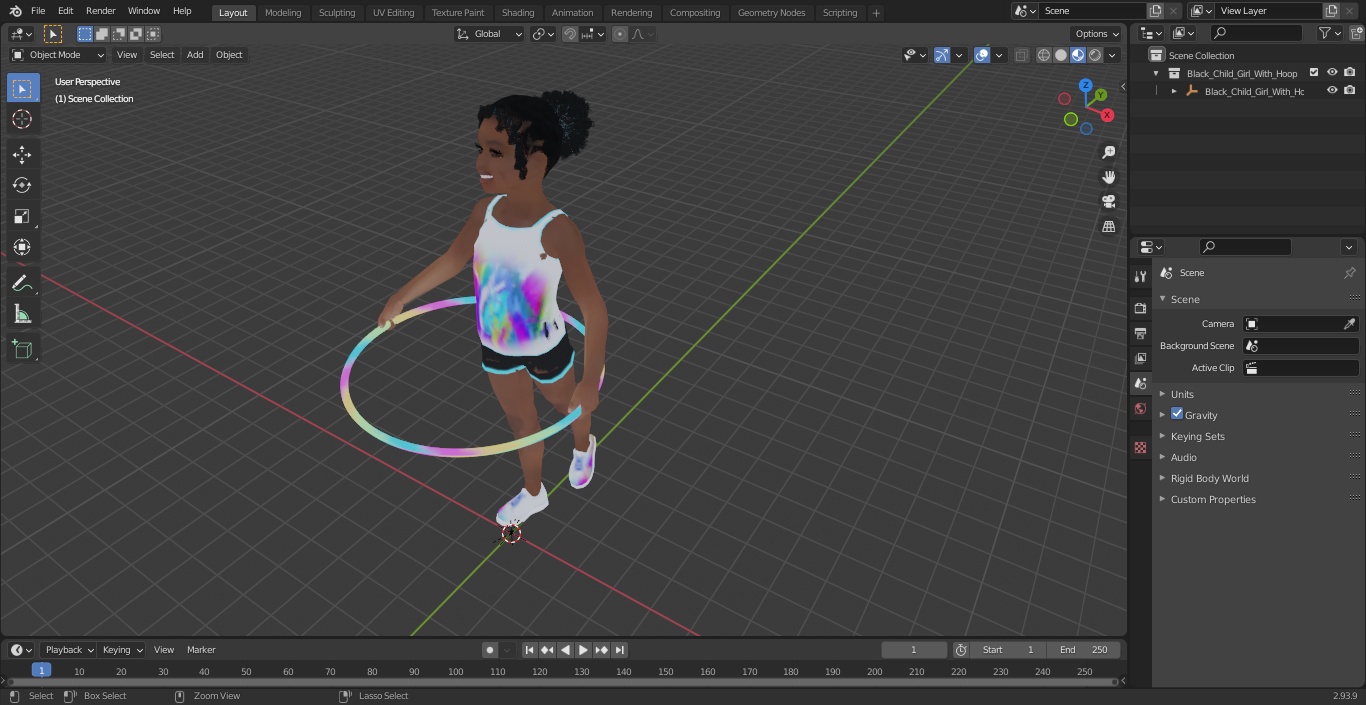This screenshot has width=1366, height=705.
Task: Open the Keying dropdown in timeline
Action: [122, 650]
